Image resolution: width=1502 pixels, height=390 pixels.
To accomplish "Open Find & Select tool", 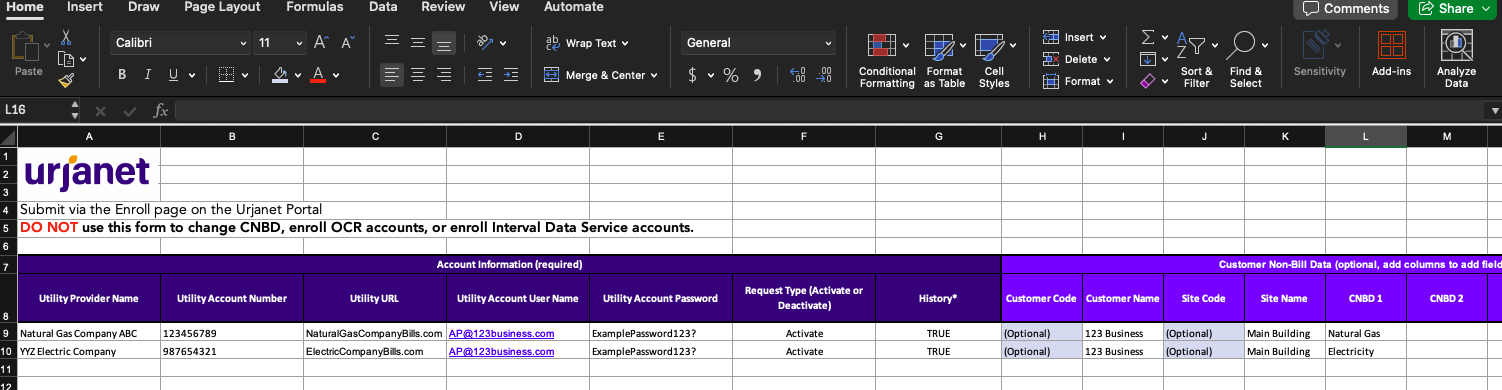I will point(1245,60).
